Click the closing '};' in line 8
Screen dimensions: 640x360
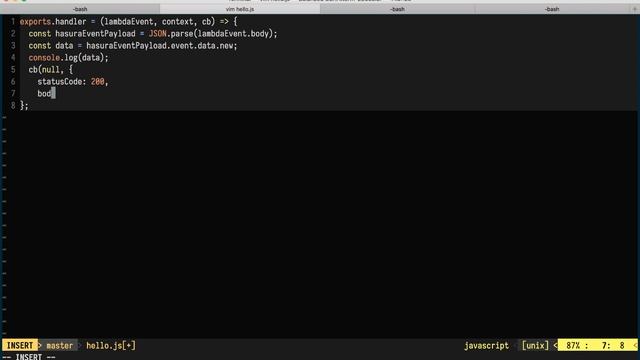[24, 106]
